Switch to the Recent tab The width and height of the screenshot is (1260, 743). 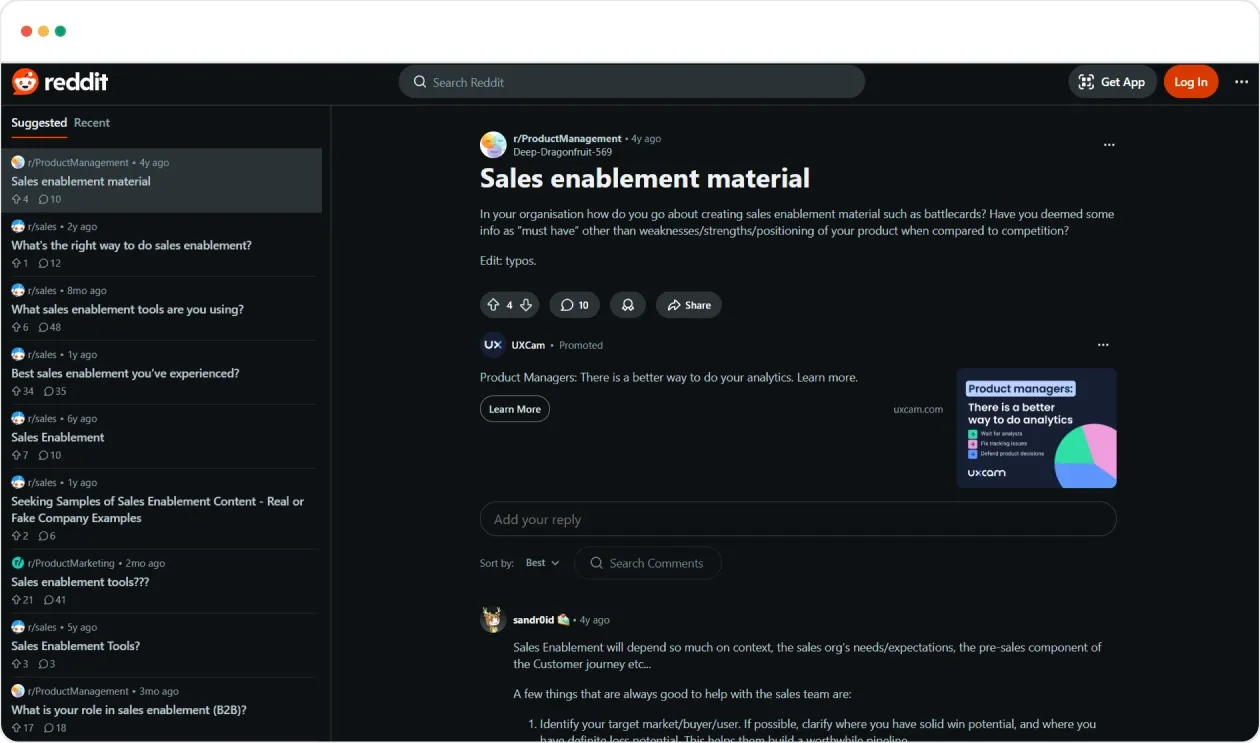[x=92, y=122]
